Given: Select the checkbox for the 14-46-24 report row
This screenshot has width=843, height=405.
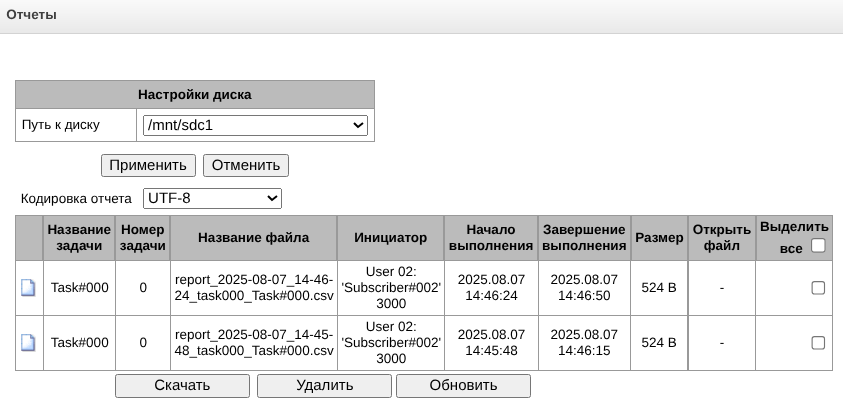Looking at the screenshot, I should pyautogui.click(x=818, y=288).
